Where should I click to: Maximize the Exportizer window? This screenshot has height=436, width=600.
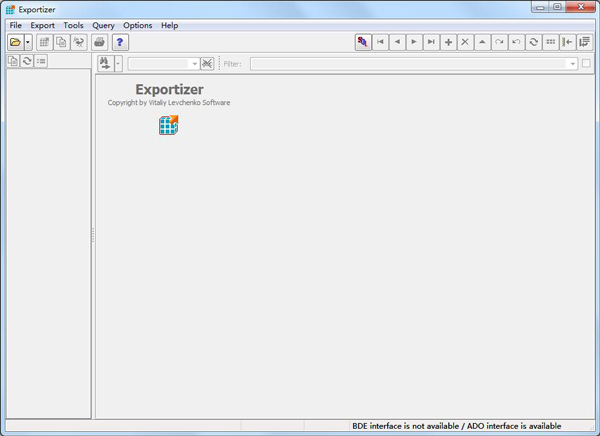[x=557, y=7]
